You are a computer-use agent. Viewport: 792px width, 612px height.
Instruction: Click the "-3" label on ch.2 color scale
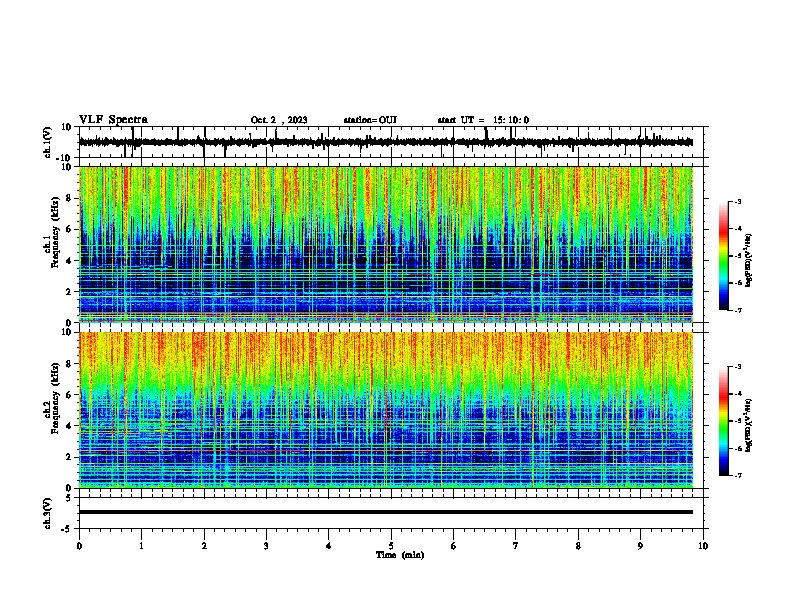click(737, 367)
